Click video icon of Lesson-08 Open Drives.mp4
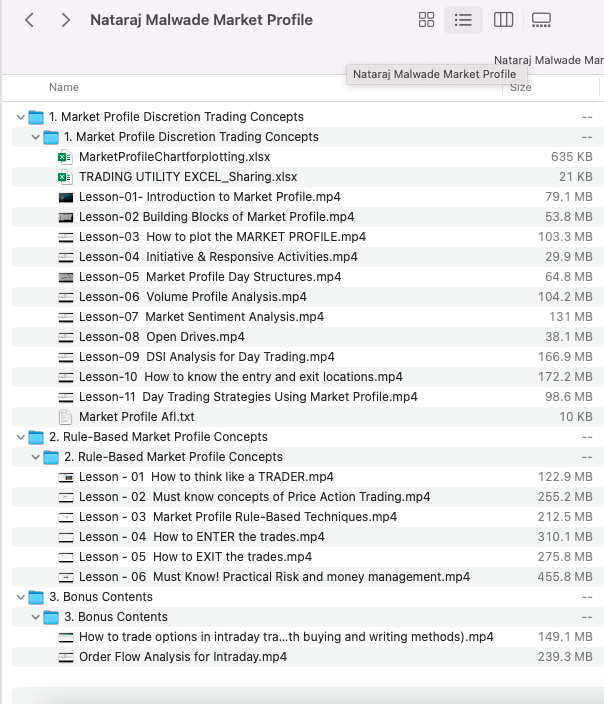 pyautogui.click(x=66, y=337)
